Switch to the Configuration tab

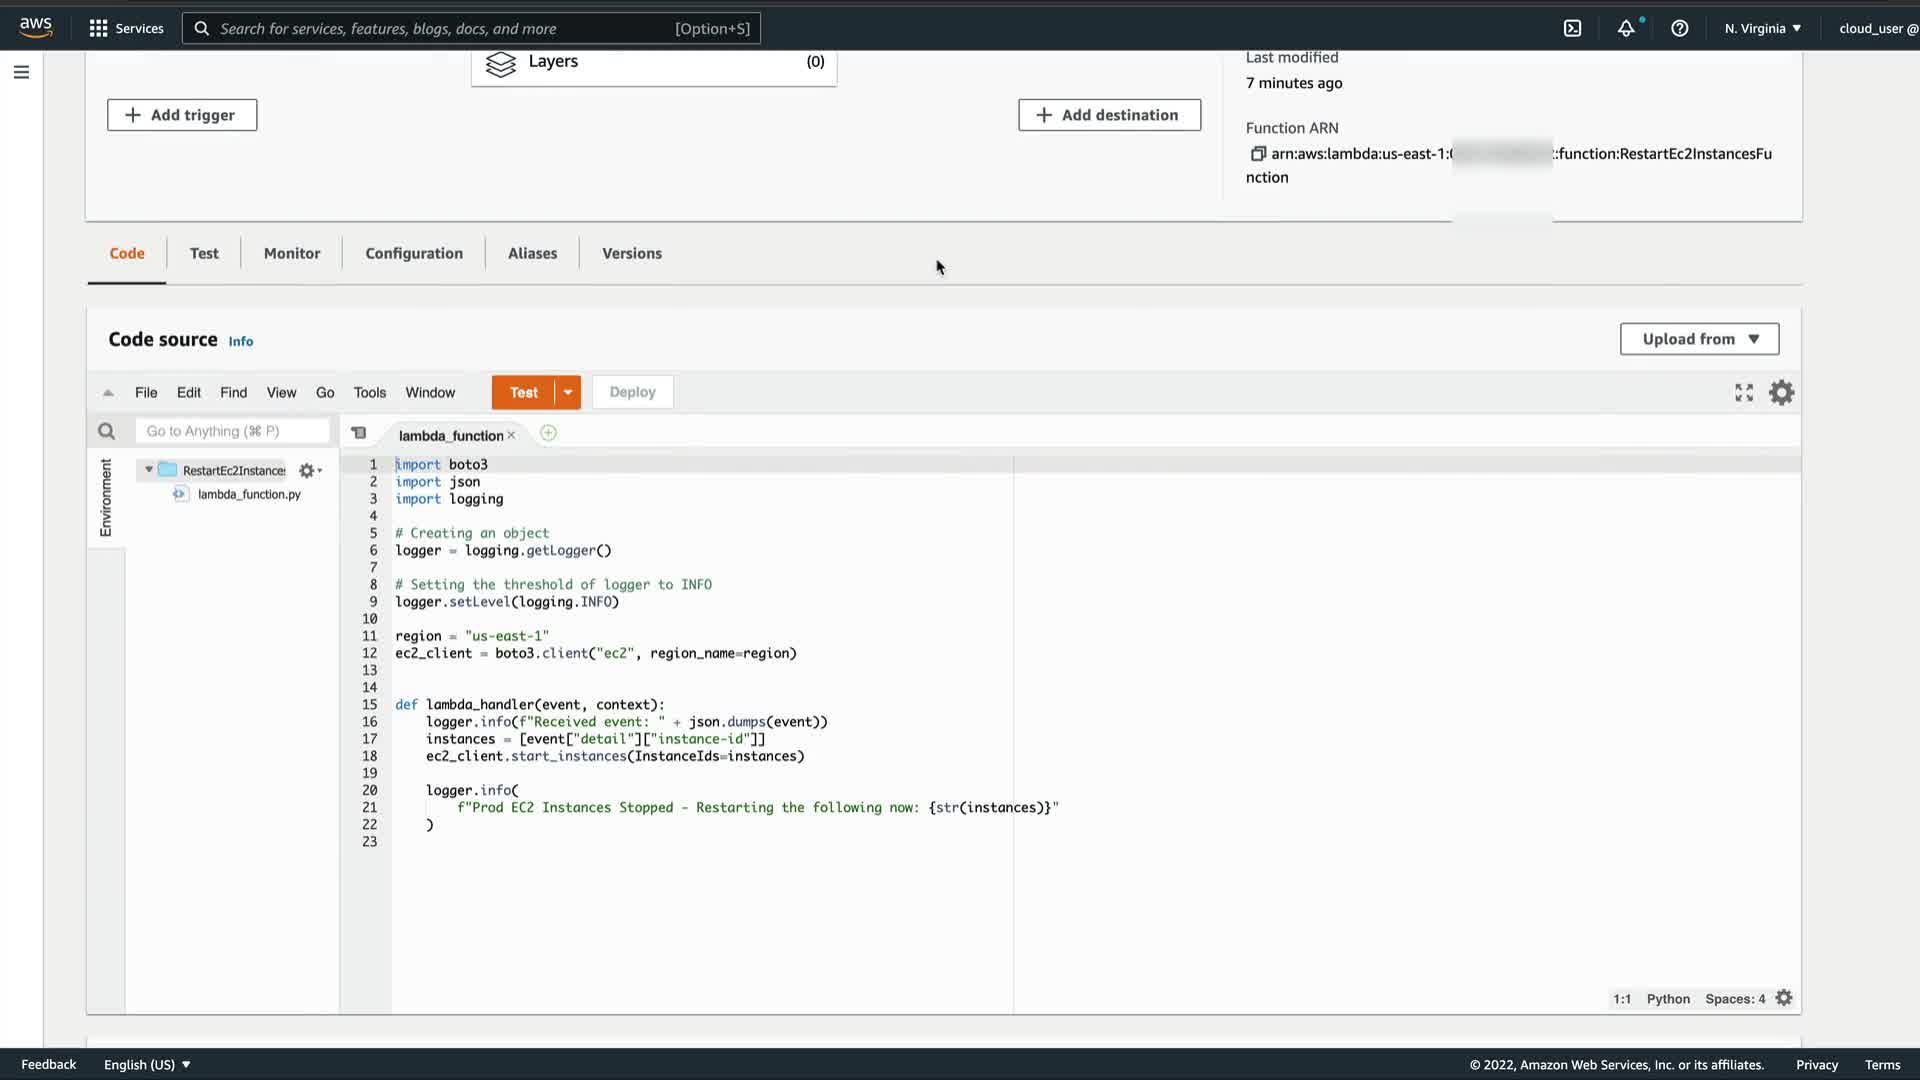tap(414, 254)
